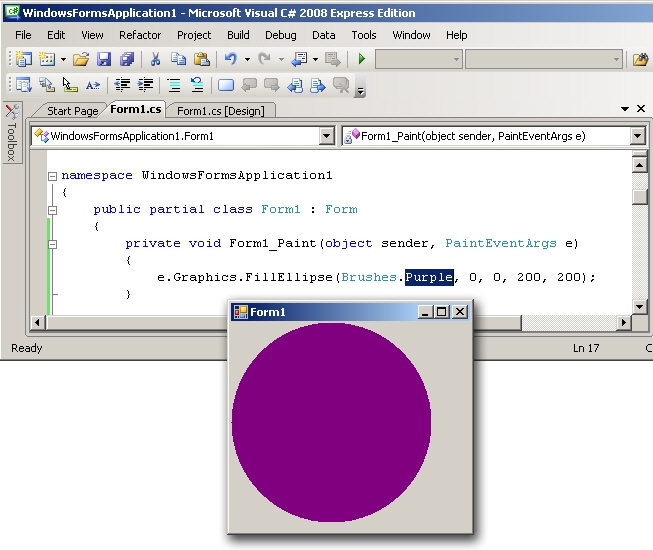Click the Save All icon

pyautogui.click(x=127, y=59)
